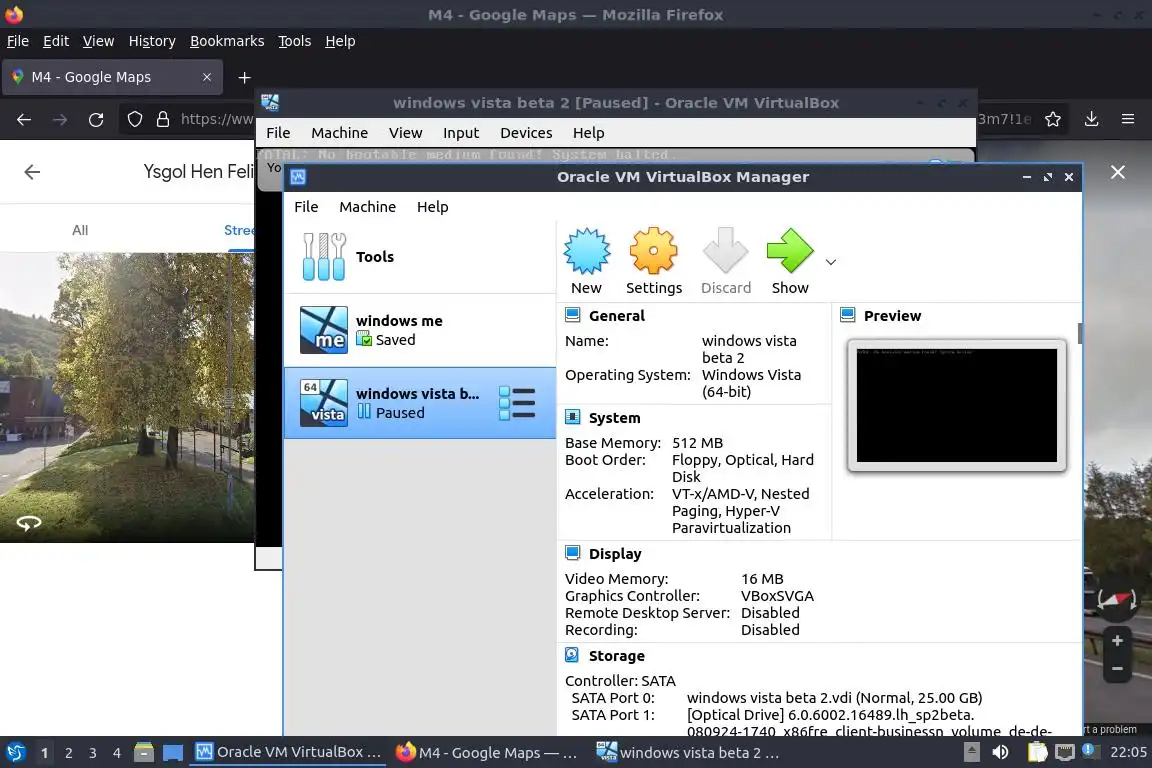Open the taskbar start menu icon

pyautogui.click(x=15, y=753)
